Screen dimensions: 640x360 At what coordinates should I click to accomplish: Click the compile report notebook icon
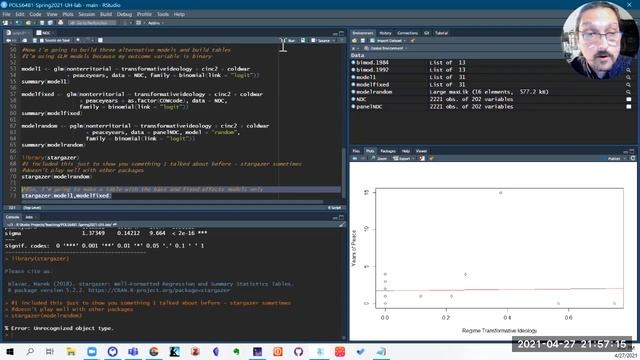100,40
